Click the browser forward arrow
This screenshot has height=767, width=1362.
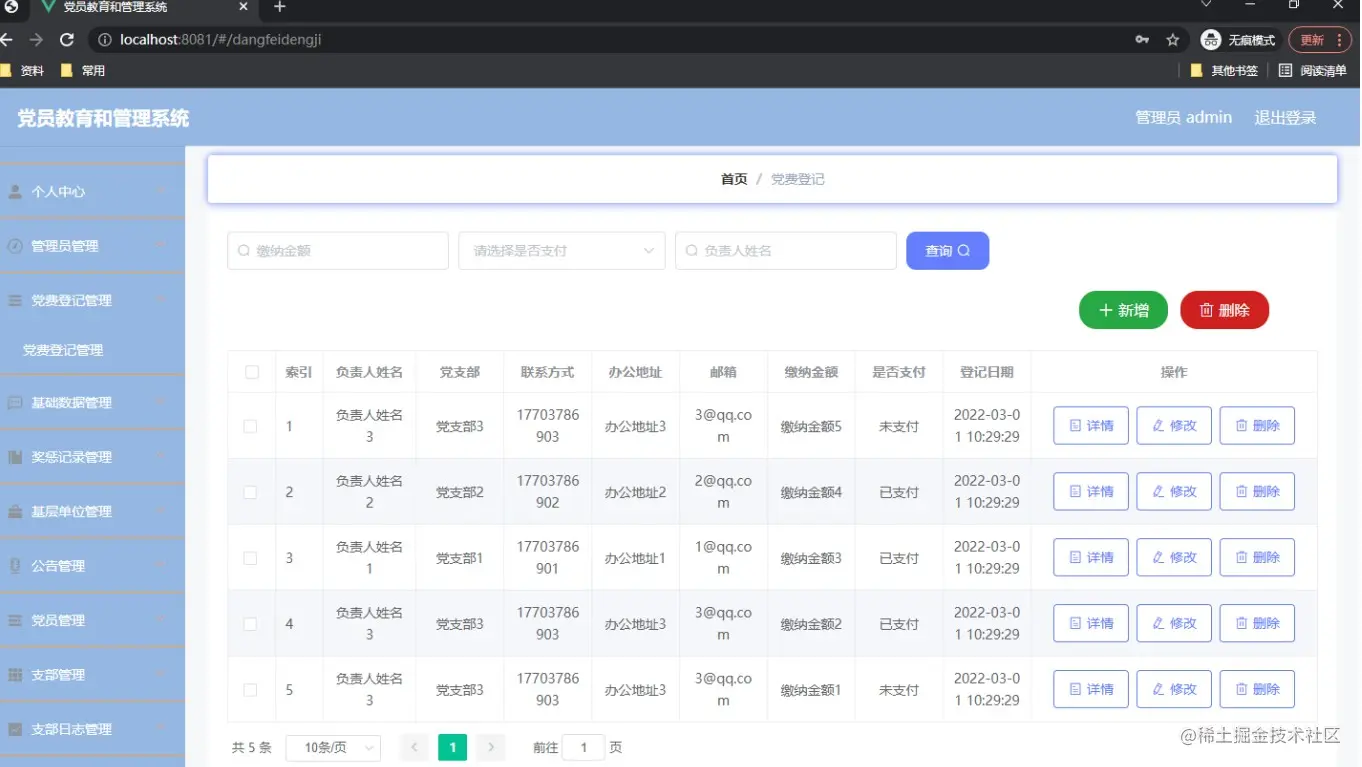36,40
